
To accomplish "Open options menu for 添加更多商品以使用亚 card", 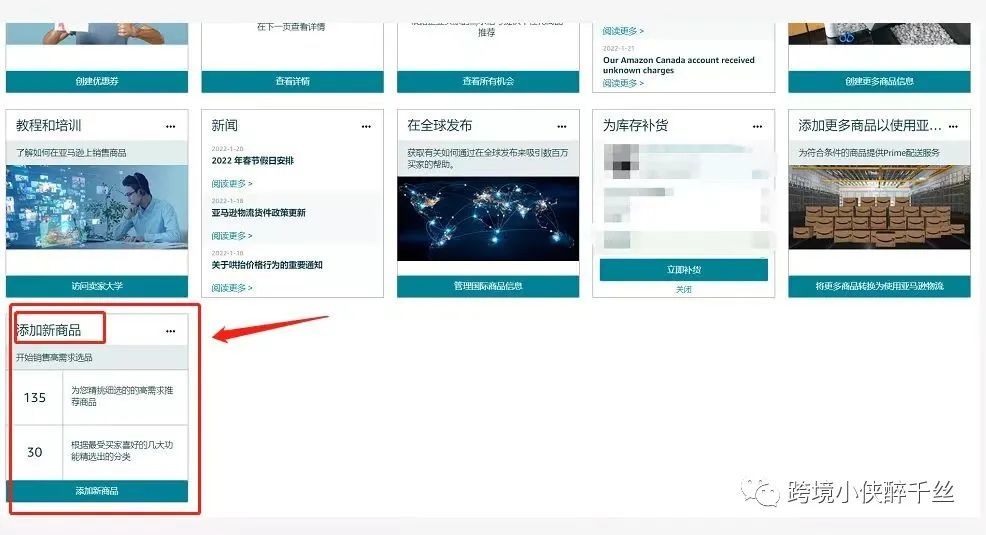I will point(953,126).
